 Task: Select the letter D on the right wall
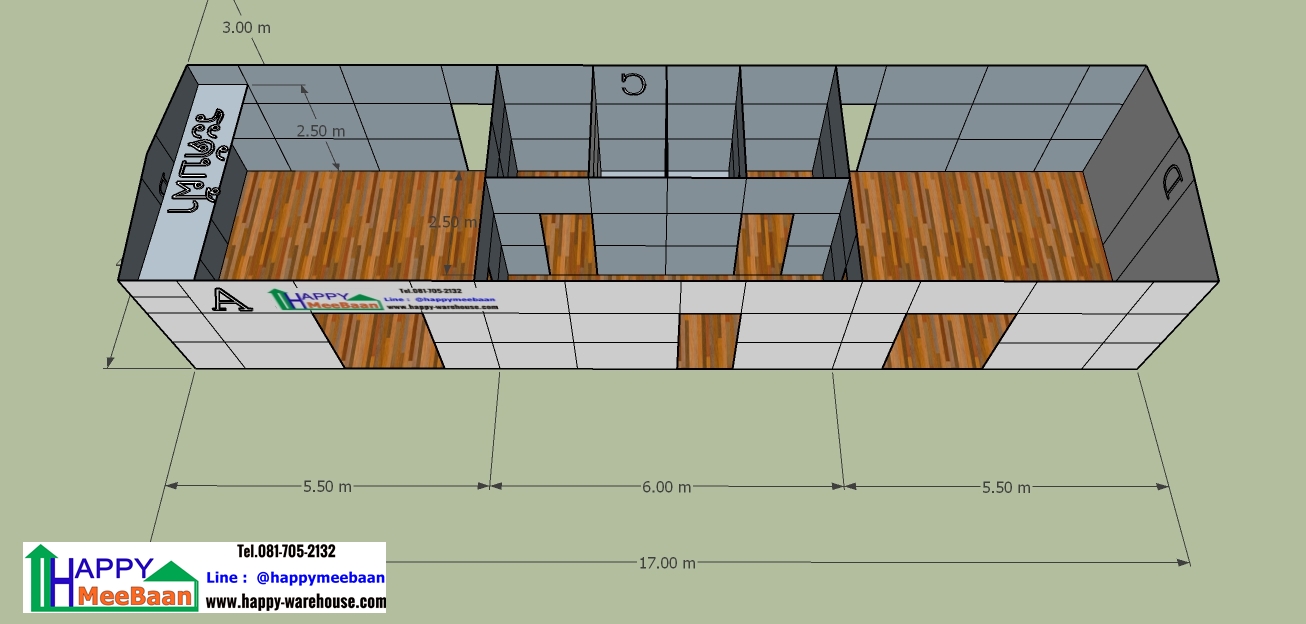point(1171,182)
